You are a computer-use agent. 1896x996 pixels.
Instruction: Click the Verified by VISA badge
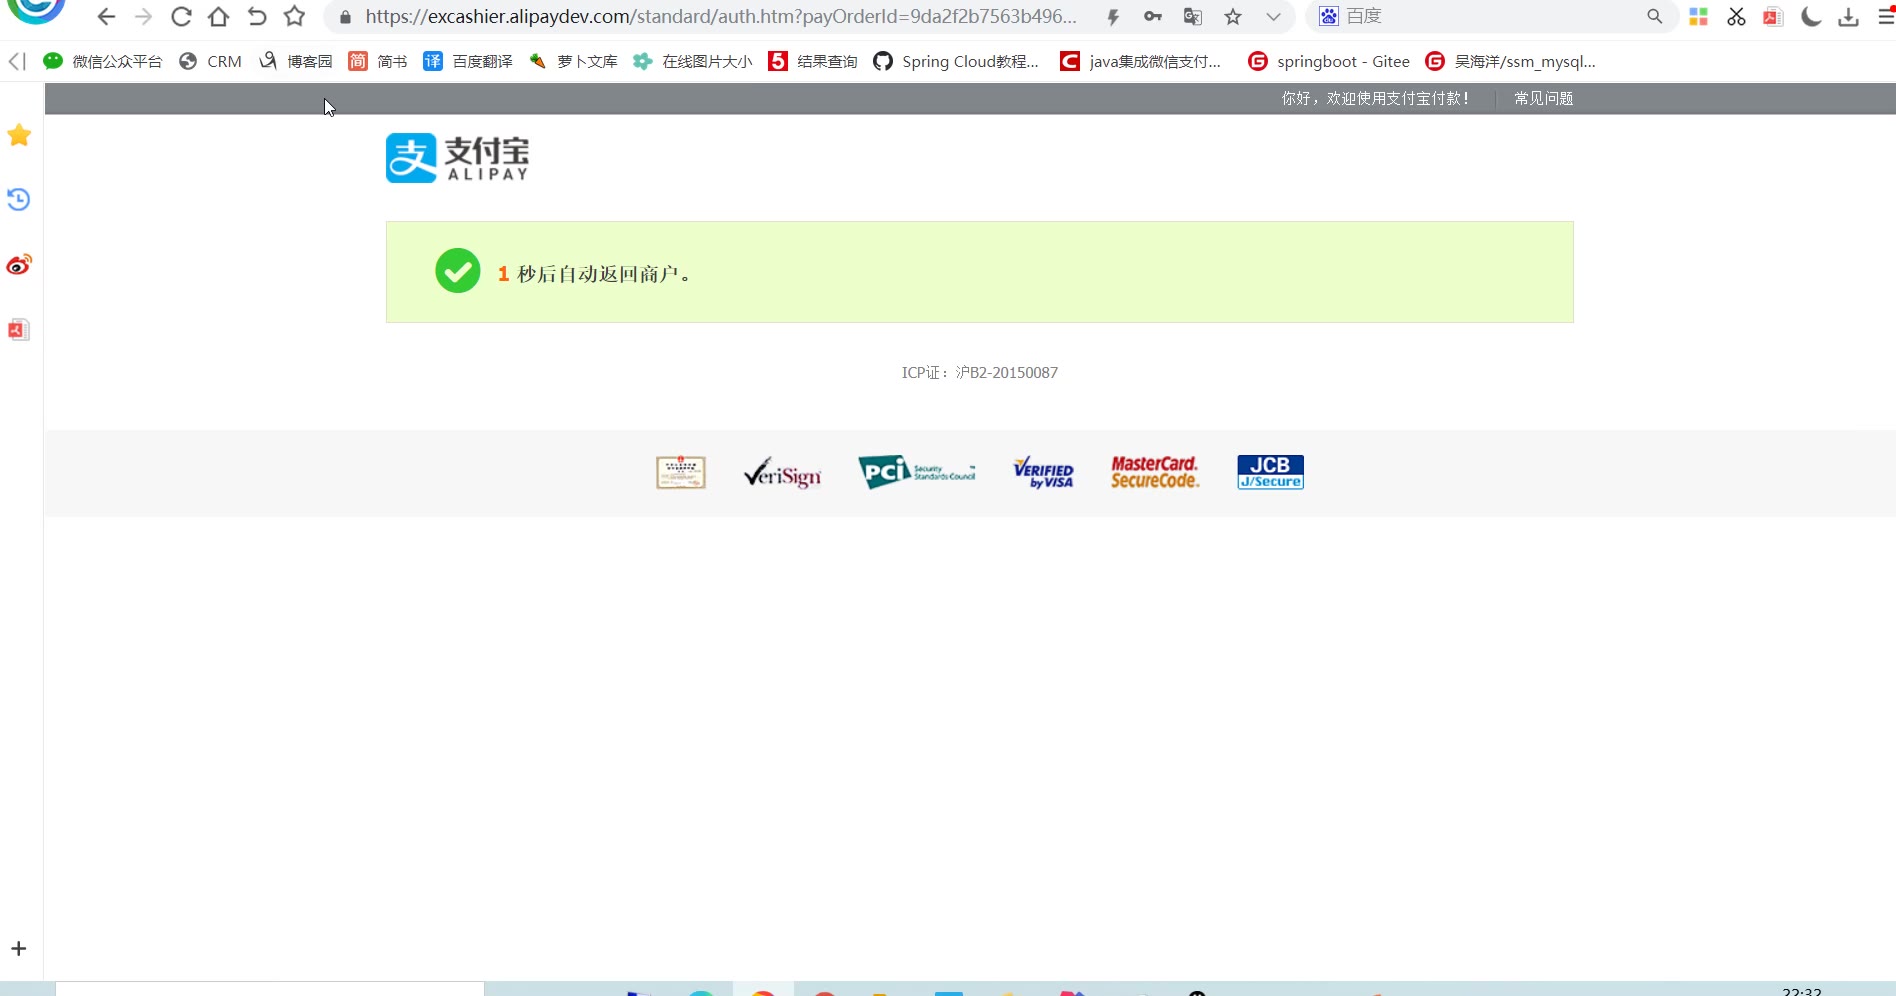1043,472
